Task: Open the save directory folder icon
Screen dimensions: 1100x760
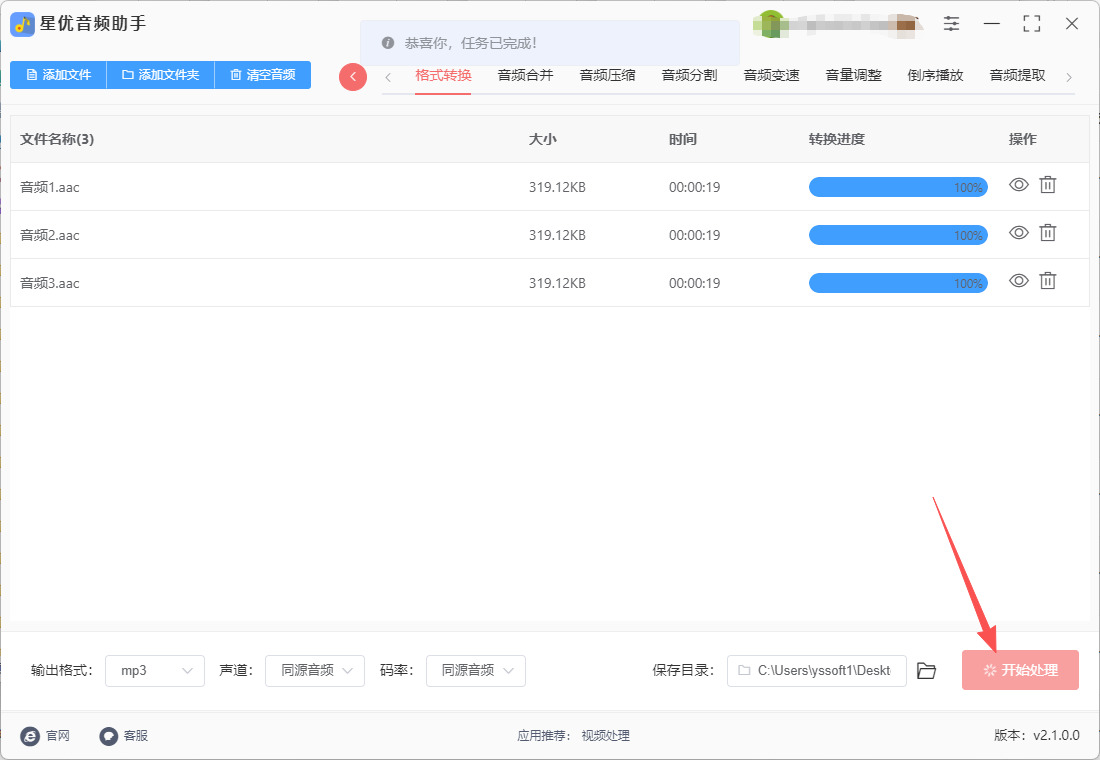Action: tap(927, 671)
